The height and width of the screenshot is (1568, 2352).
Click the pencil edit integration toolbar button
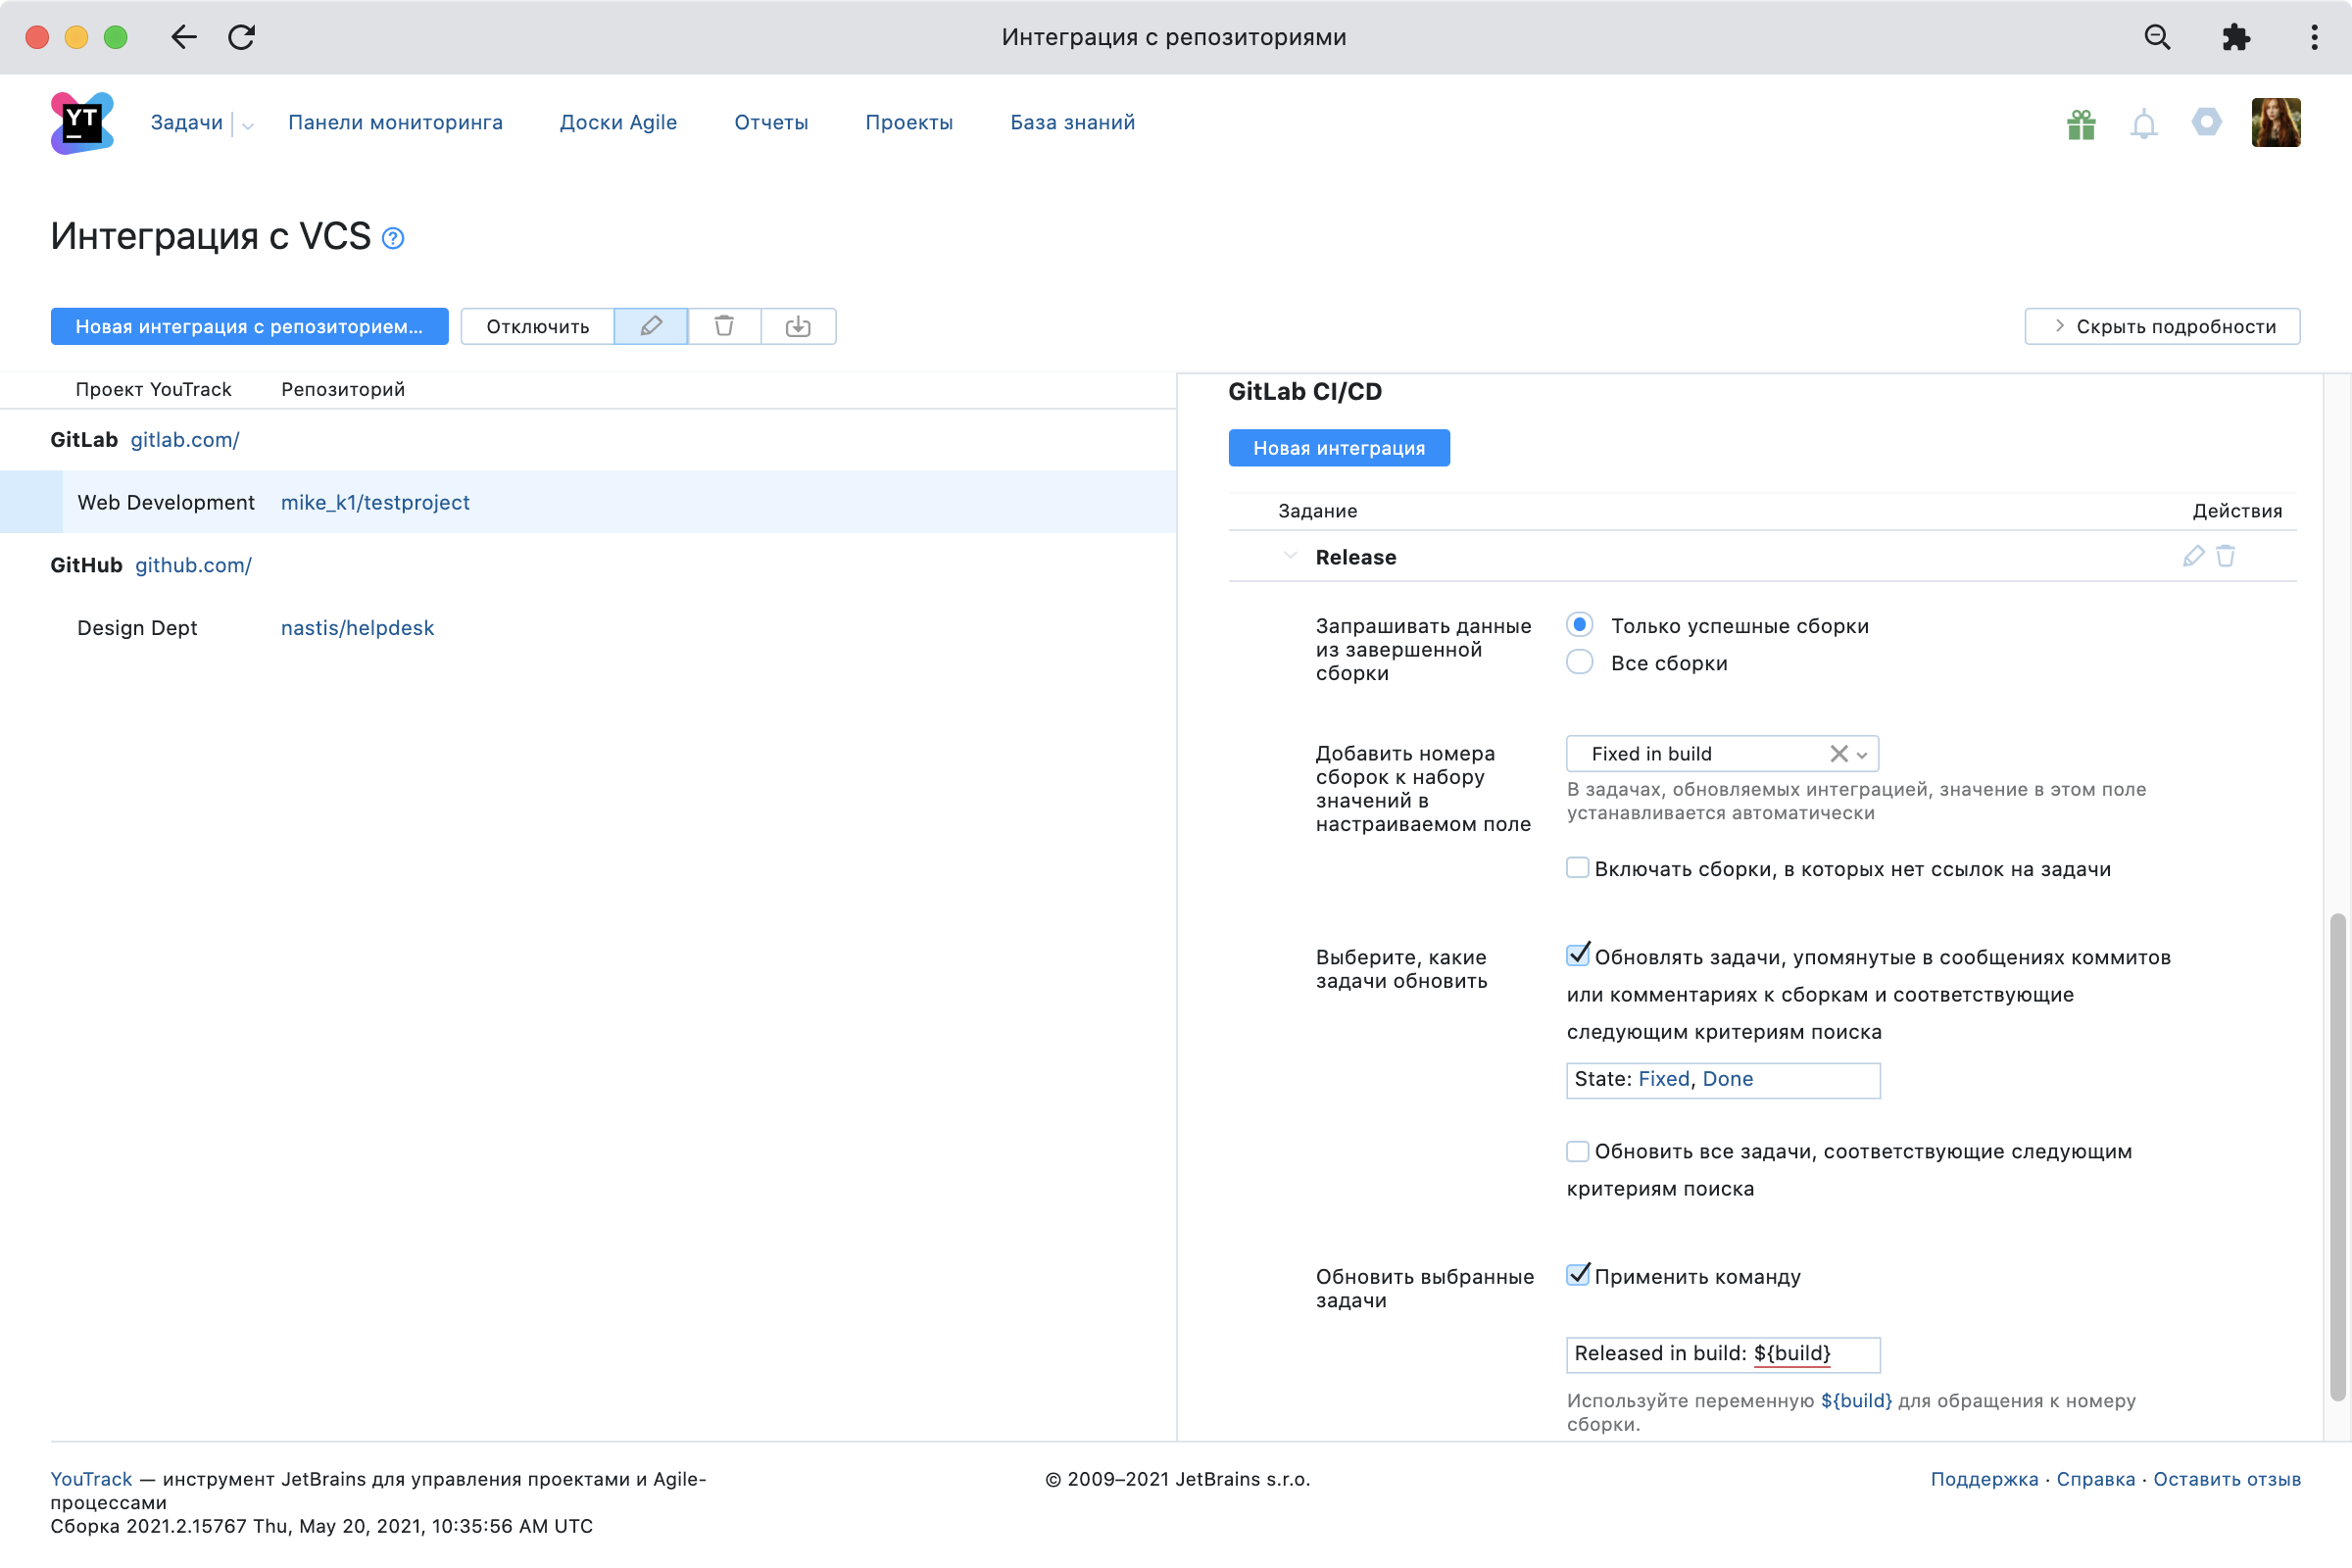click(x=651, y=326)
